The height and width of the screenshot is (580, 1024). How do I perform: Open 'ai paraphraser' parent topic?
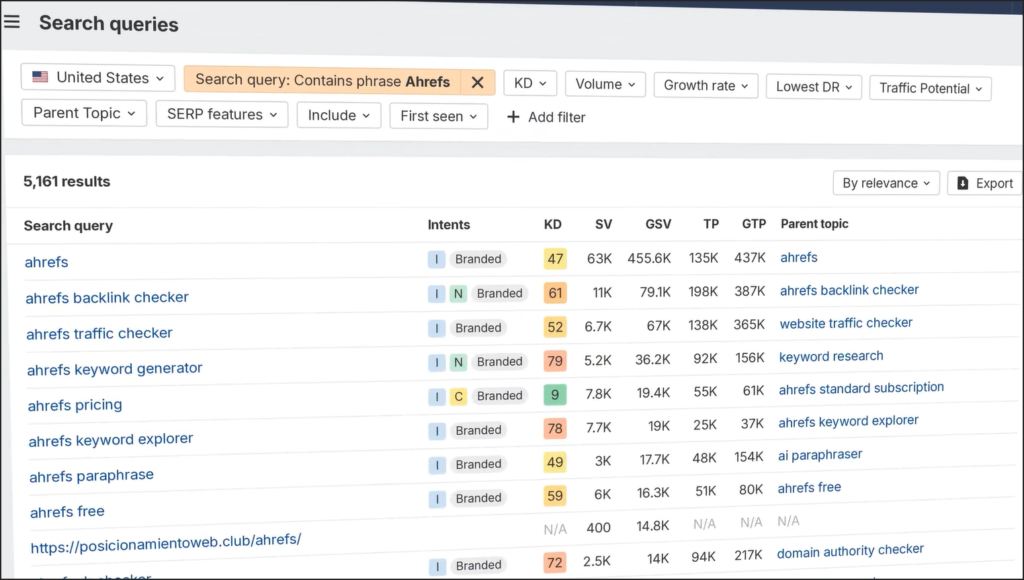[x=820, y=455]
